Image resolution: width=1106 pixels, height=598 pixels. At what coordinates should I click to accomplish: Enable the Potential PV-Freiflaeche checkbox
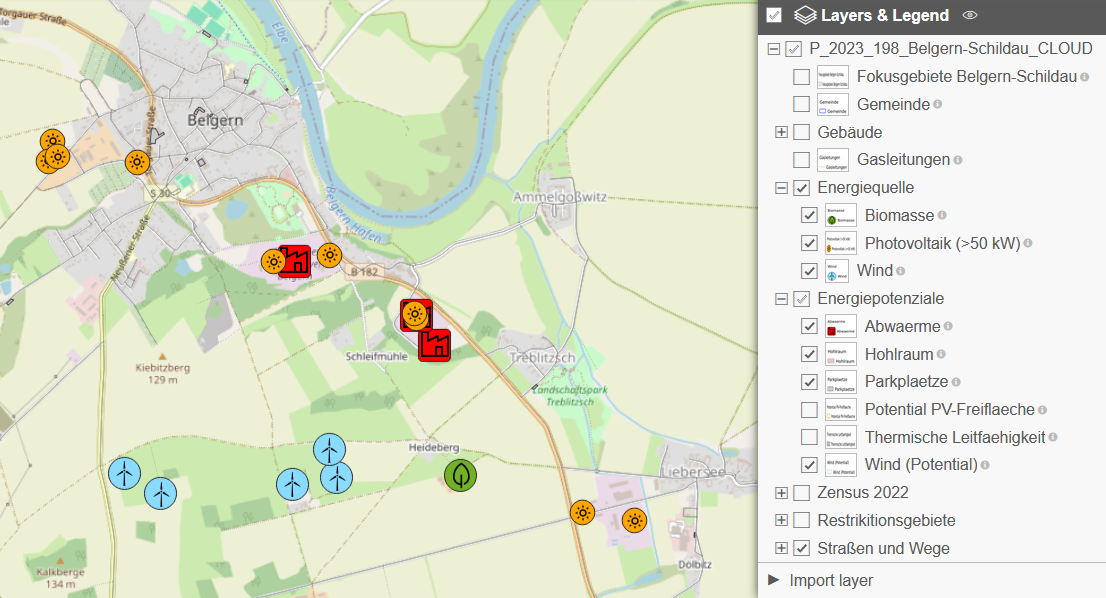pos(809,410)
